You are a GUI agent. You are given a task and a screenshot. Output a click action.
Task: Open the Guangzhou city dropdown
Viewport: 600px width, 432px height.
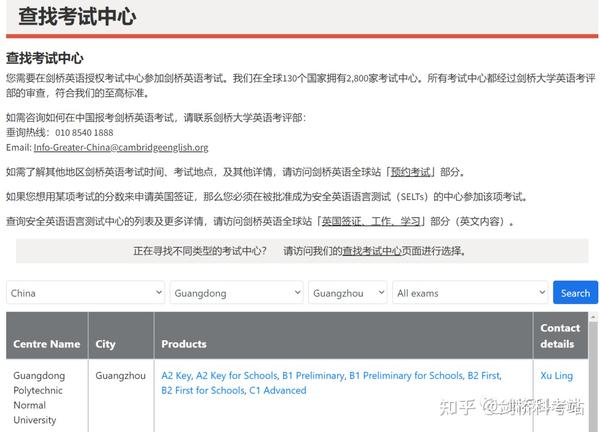[346, 293]
